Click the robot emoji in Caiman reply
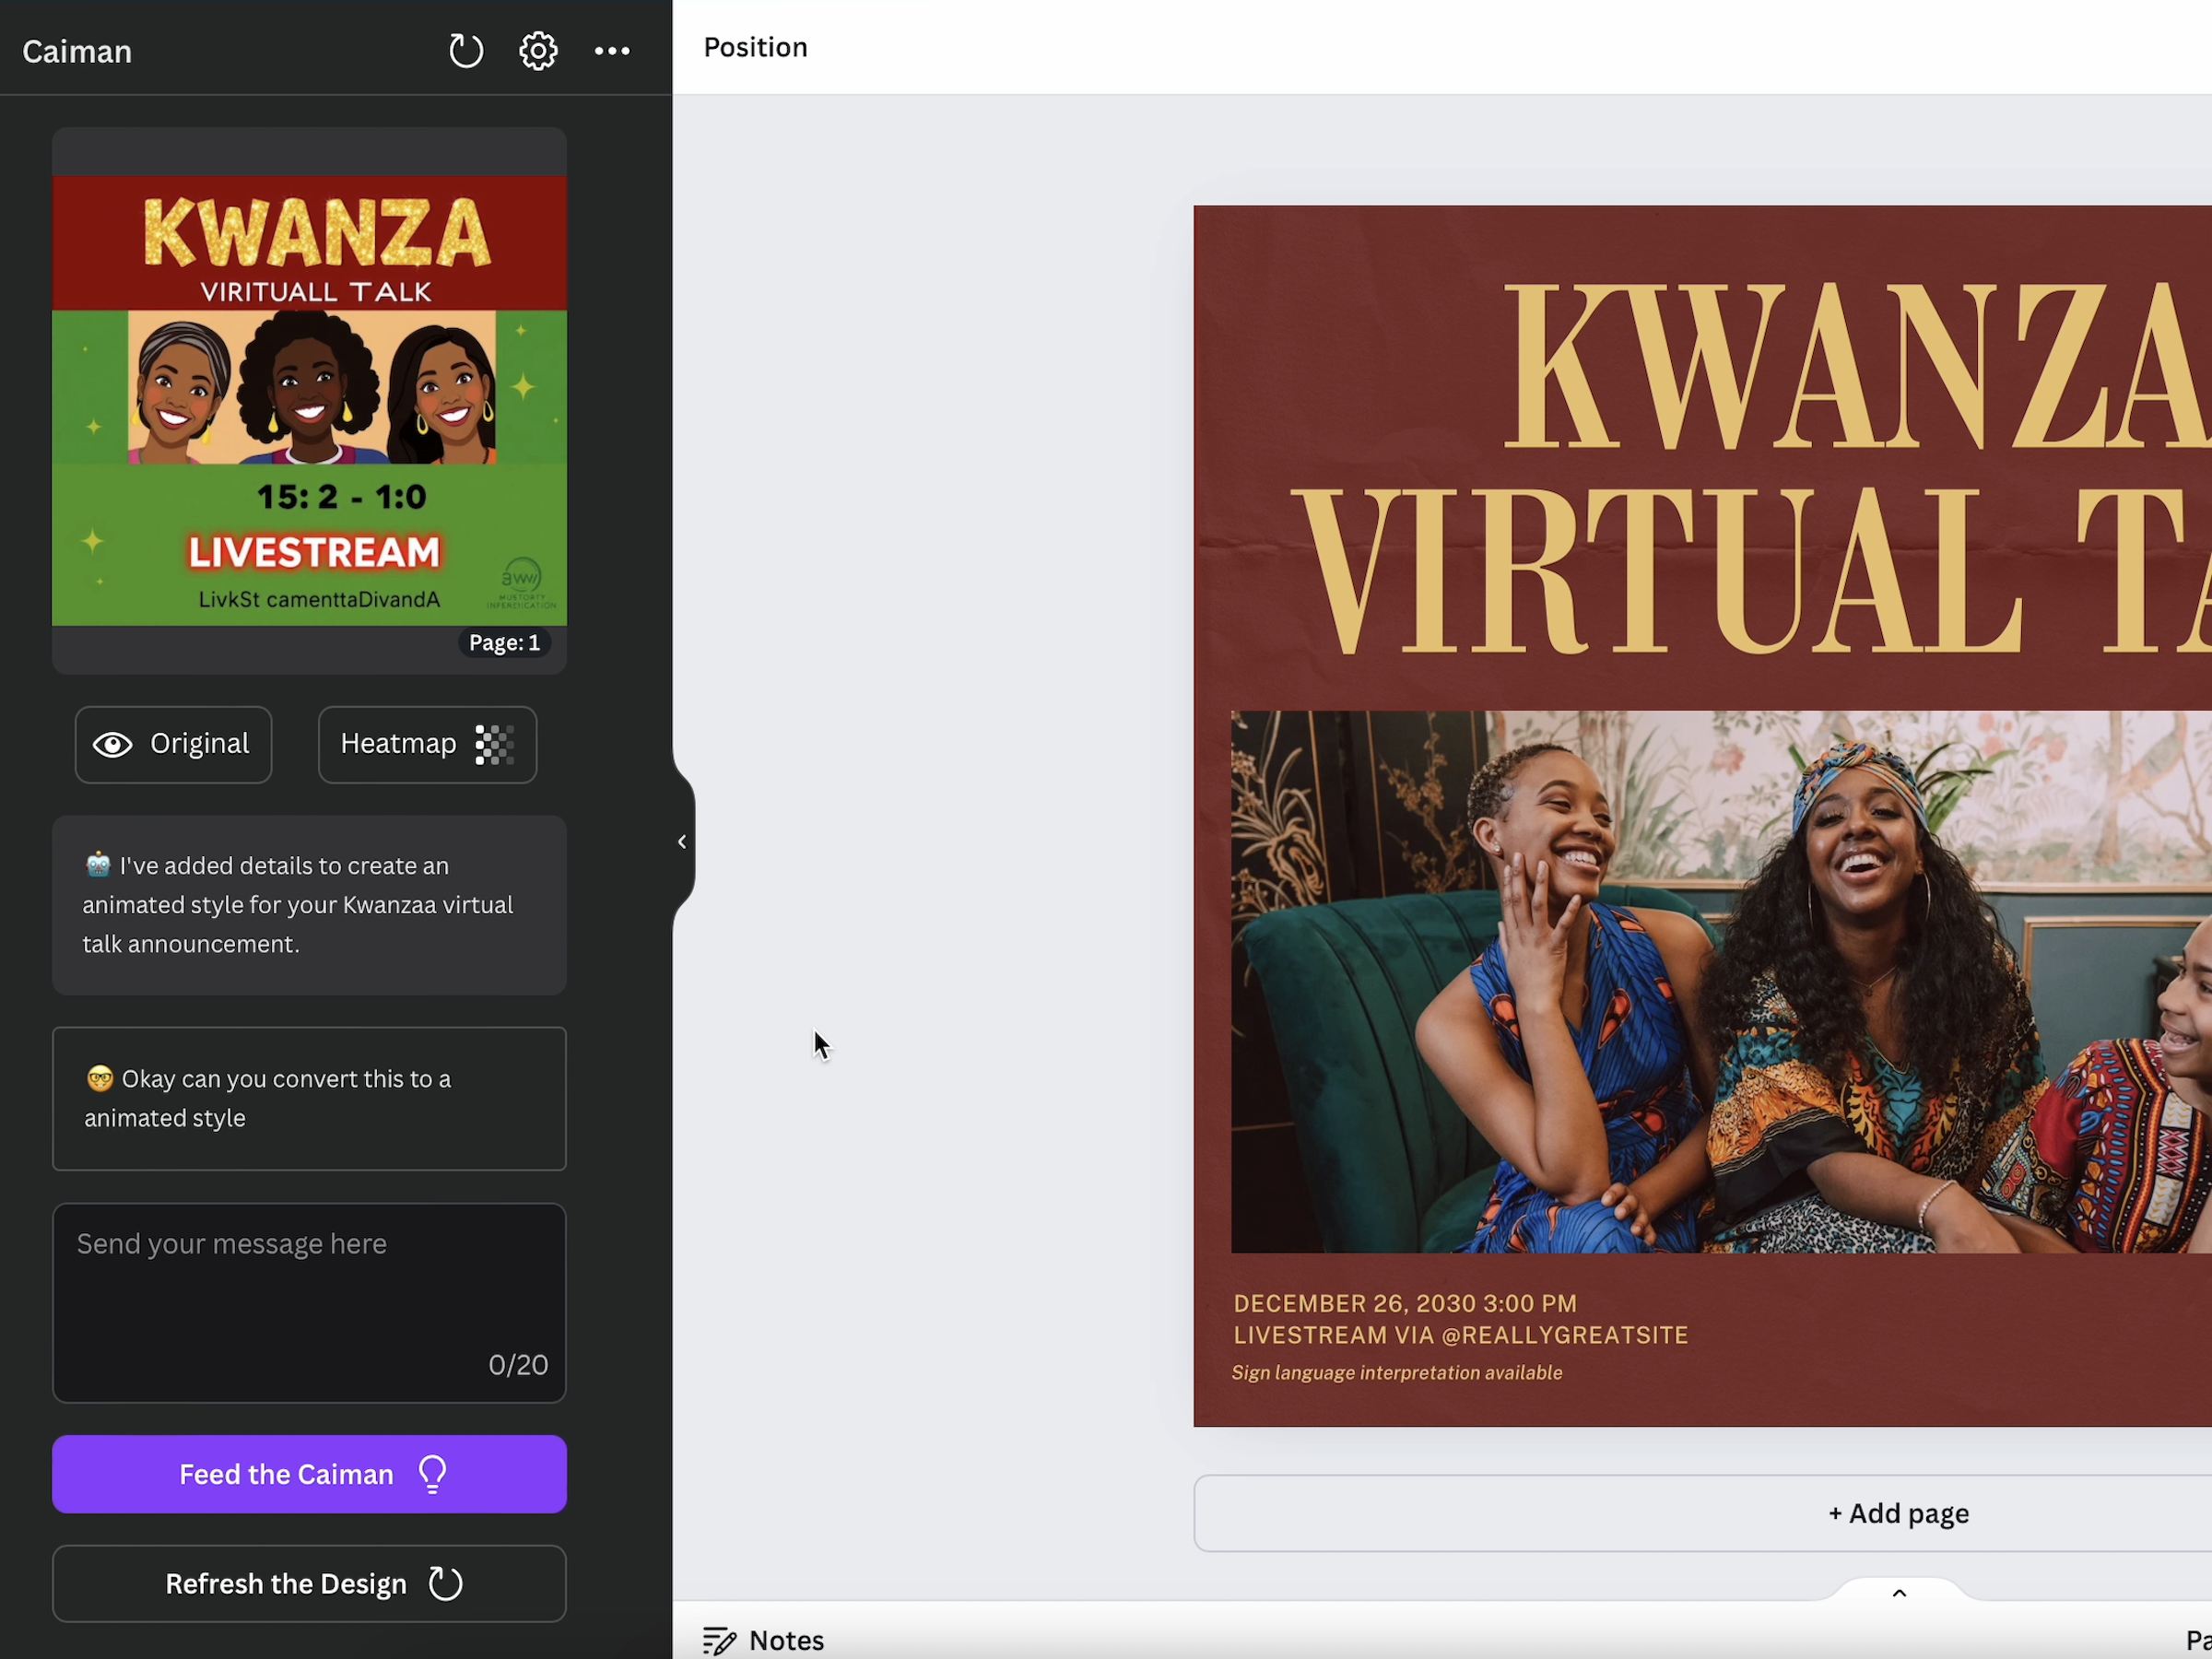Screen dimensions: 2212x1659 pos(98,865)
